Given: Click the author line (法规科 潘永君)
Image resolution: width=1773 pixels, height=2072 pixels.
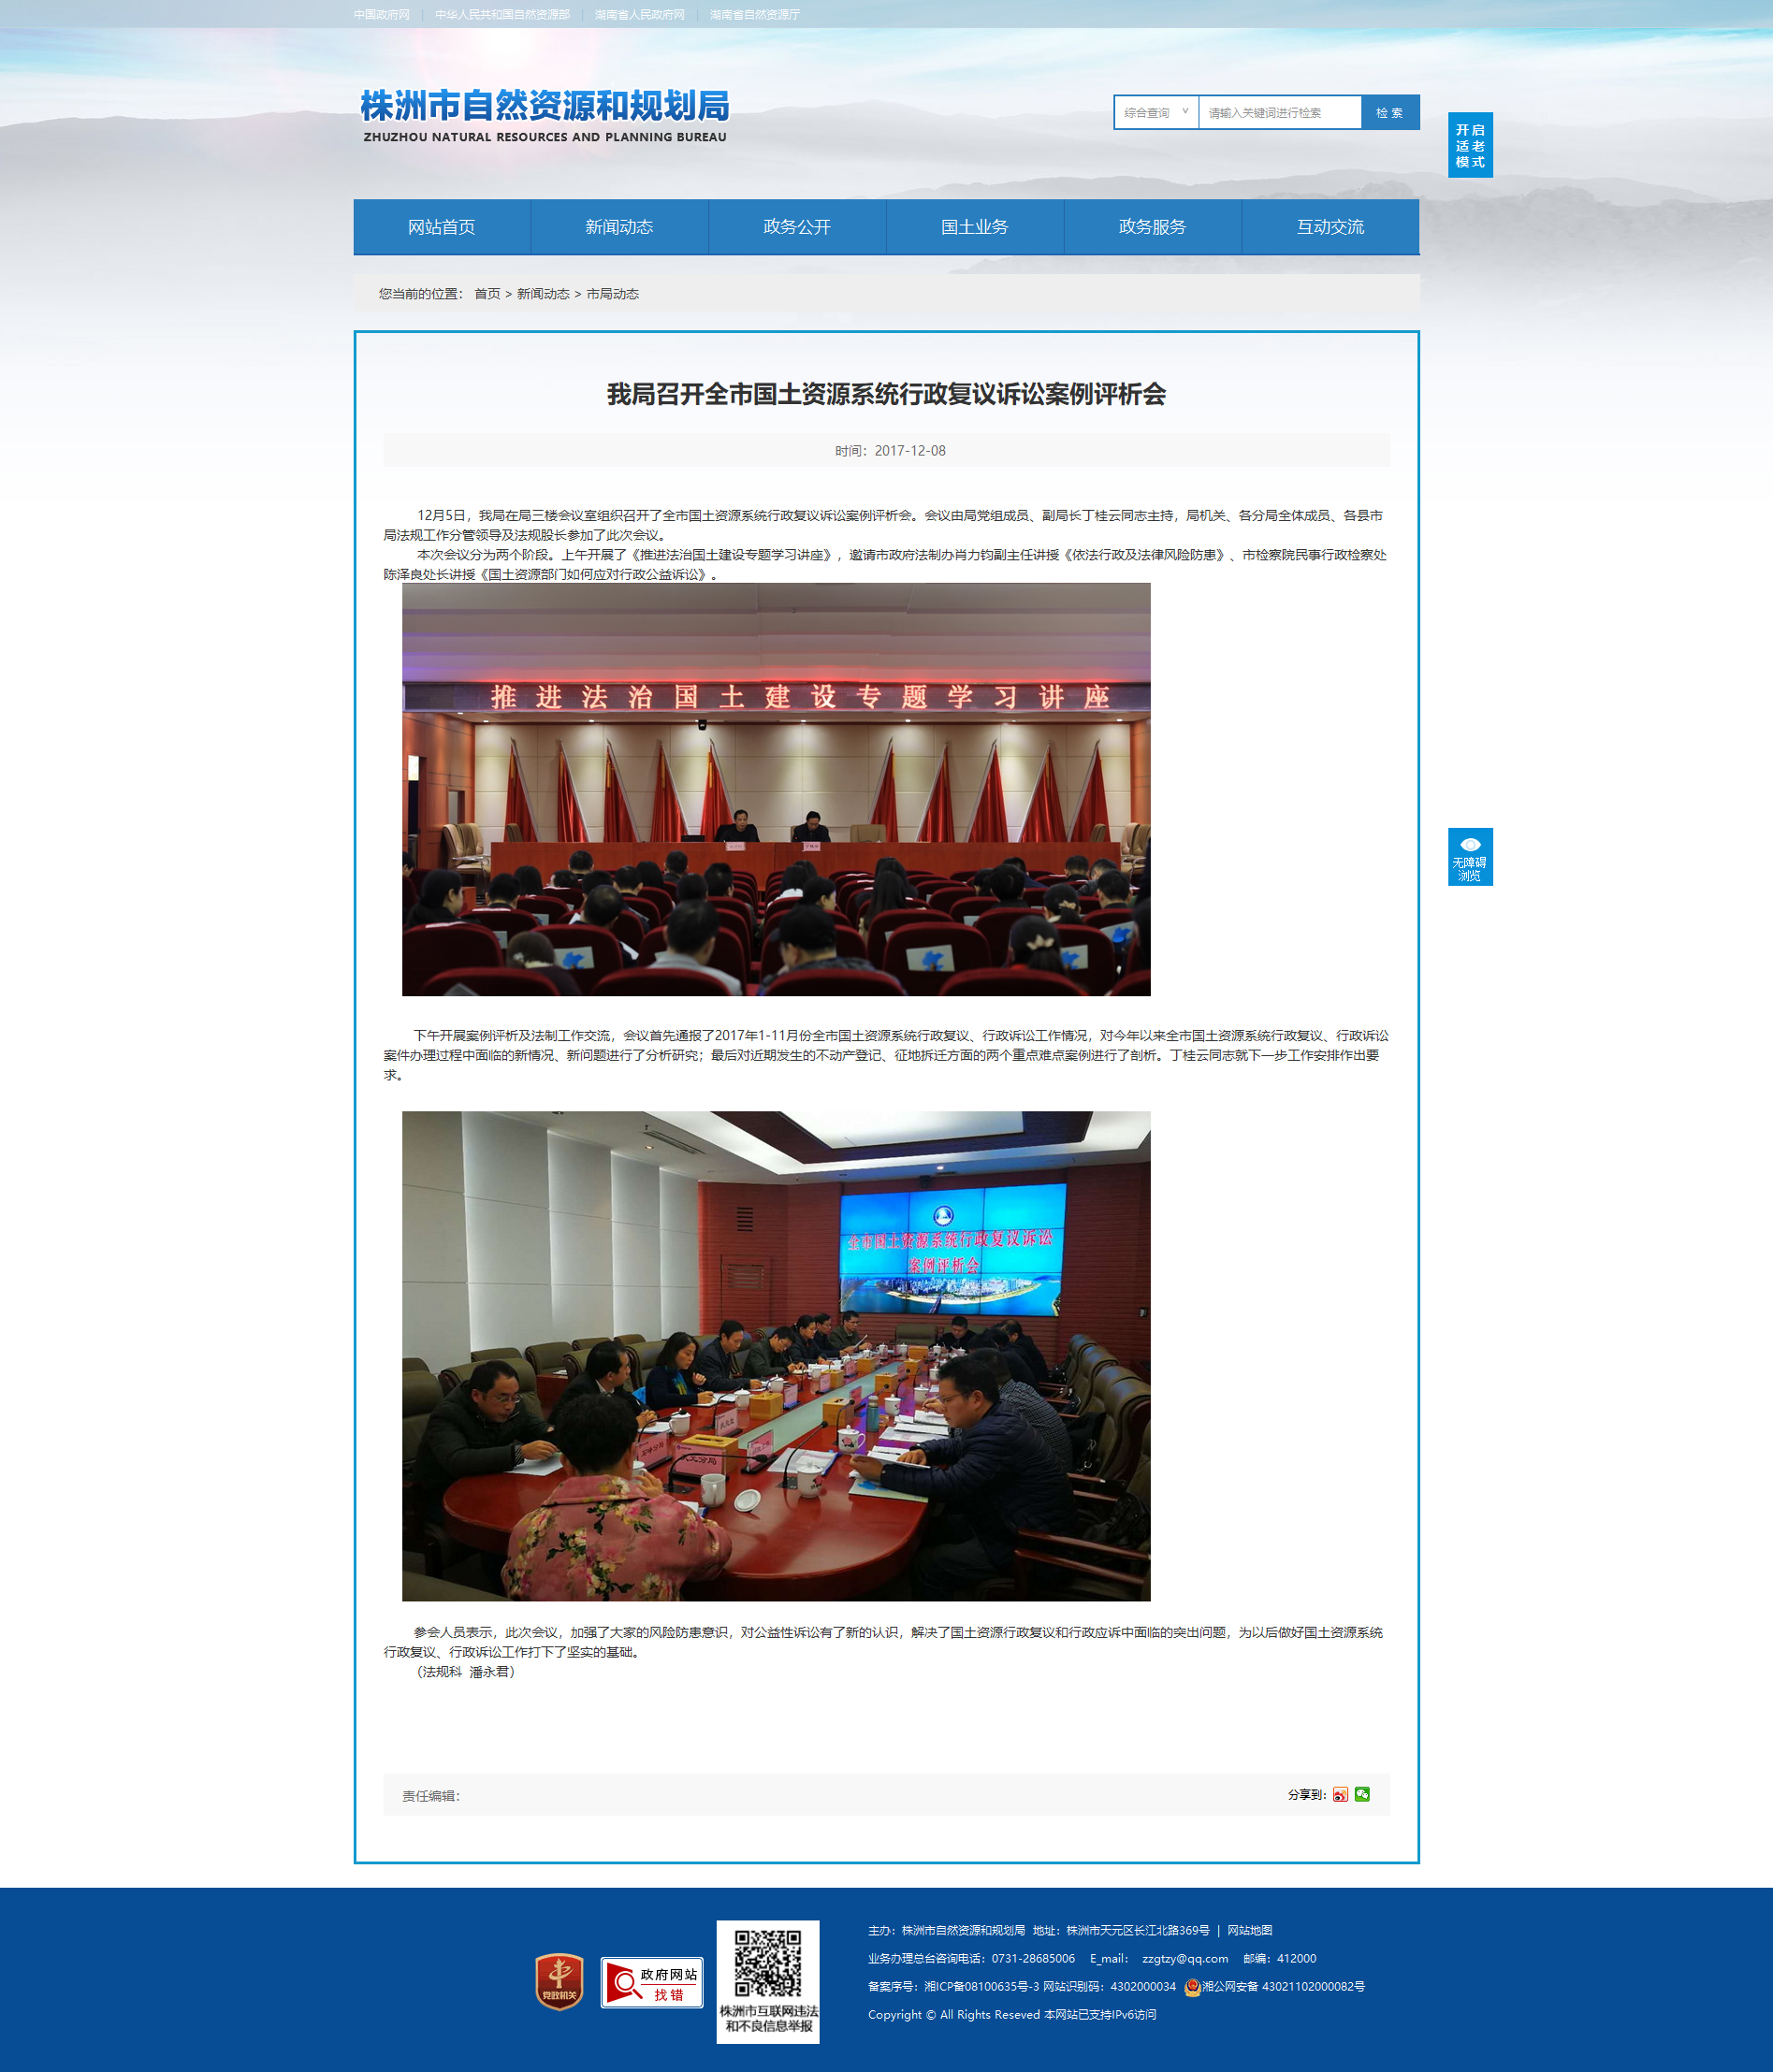Looking at the screenshot, I should (465, 1672).
